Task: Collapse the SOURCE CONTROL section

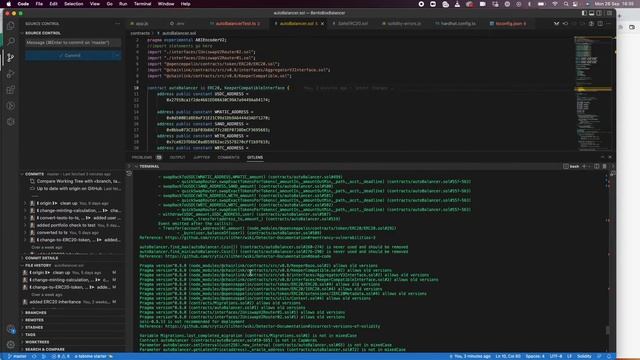Action: 42,33
